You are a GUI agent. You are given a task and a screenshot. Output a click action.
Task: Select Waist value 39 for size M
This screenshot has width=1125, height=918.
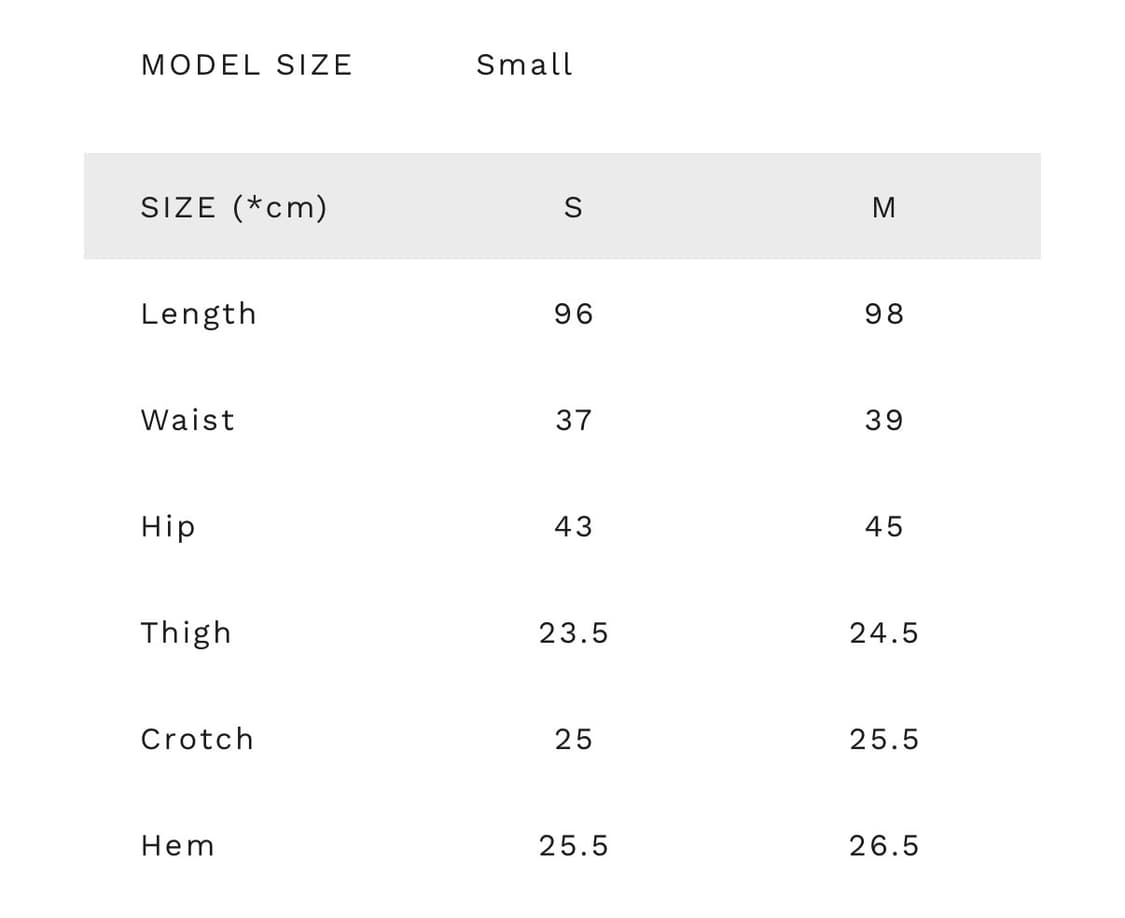coord(884,420)
